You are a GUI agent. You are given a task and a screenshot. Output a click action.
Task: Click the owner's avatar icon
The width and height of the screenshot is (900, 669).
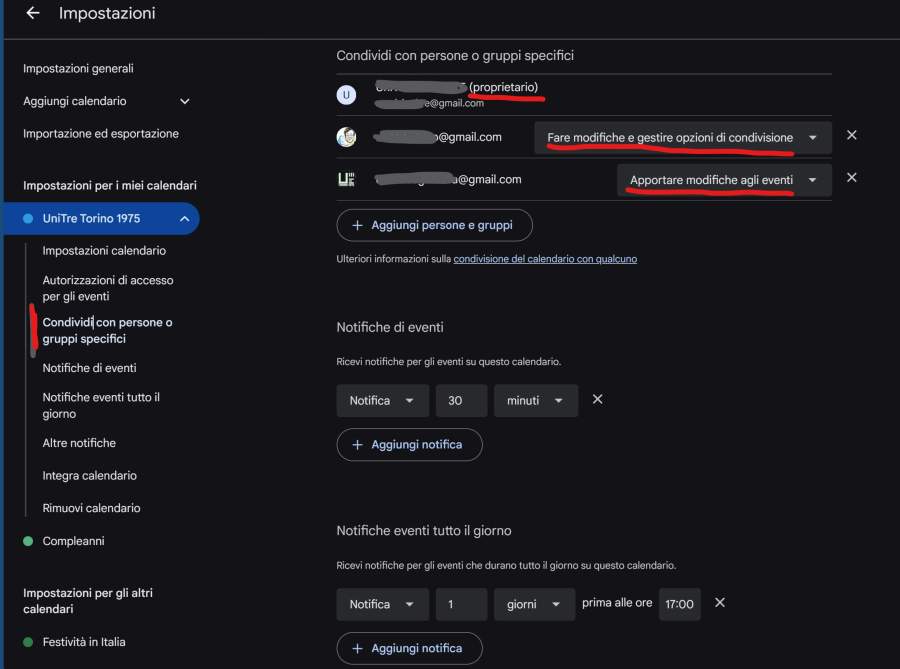tap(347, 95)
